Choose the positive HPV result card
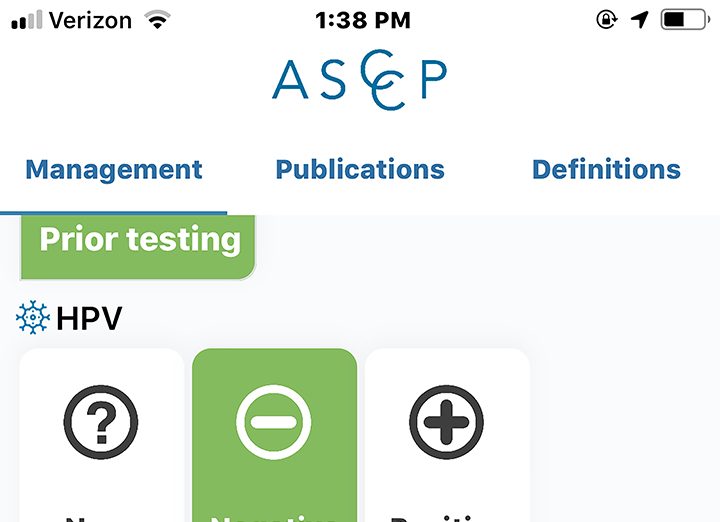720x522 pixels. pyautogui.click(x=447, y=435)
